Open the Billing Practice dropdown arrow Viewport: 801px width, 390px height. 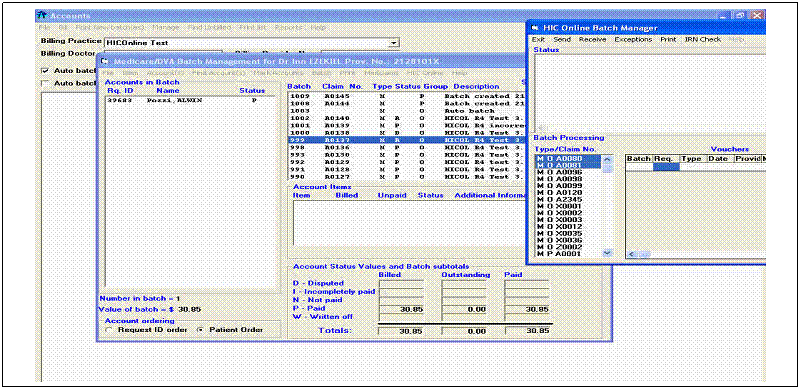pos(393,43)
